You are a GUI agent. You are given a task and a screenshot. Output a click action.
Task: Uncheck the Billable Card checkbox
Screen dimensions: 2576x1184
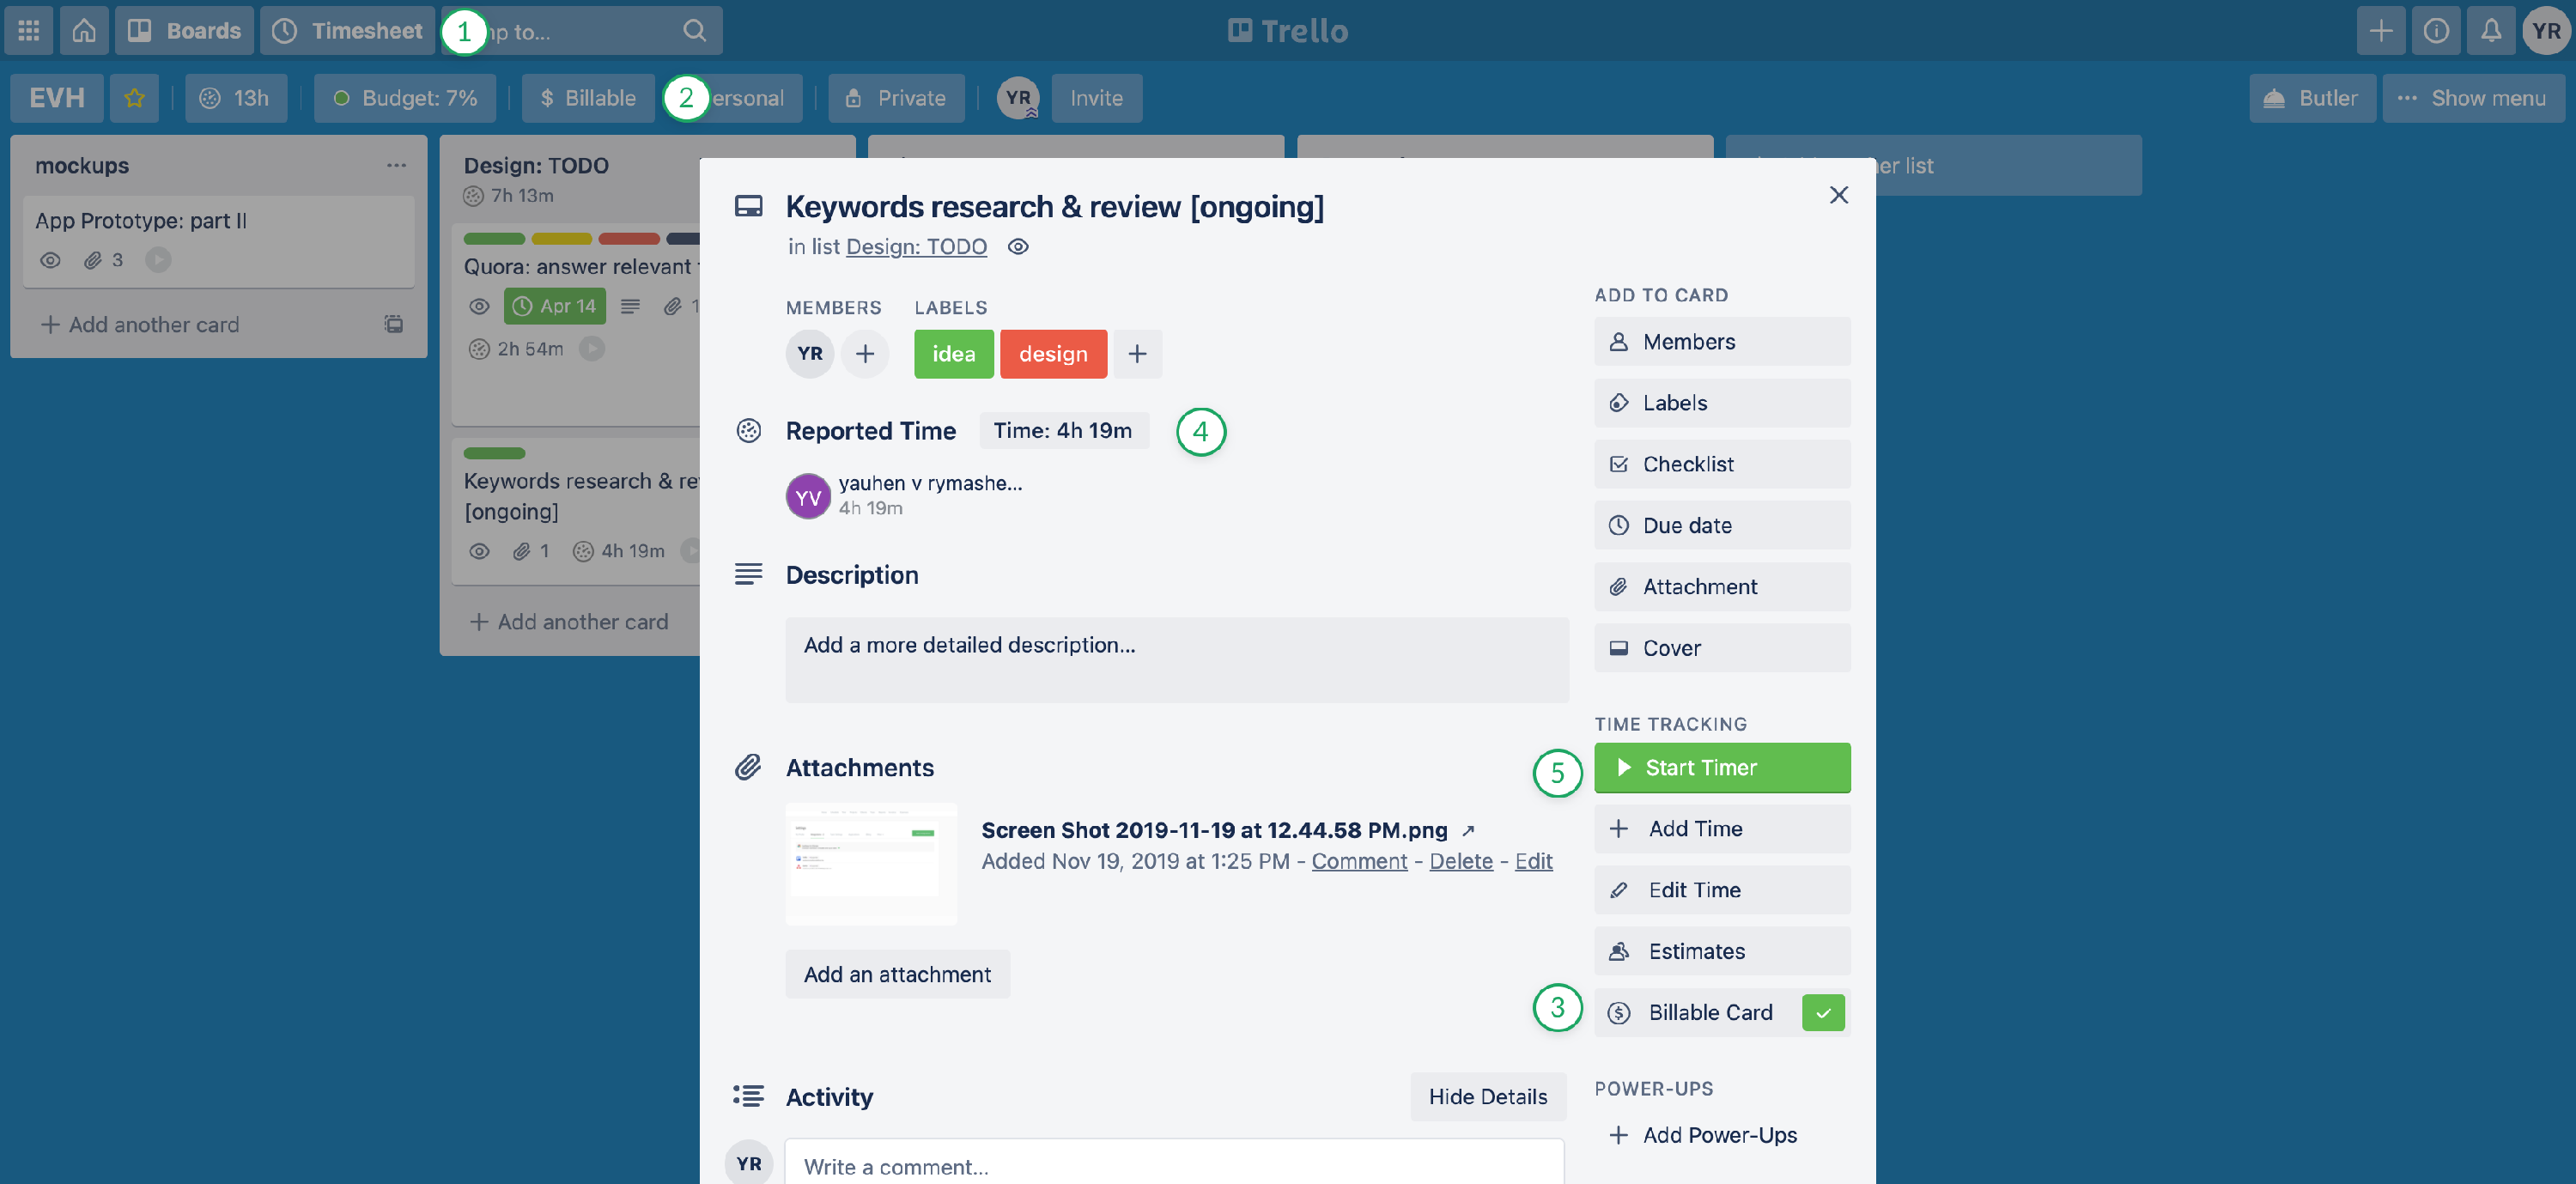[x=1823, y=1012]
